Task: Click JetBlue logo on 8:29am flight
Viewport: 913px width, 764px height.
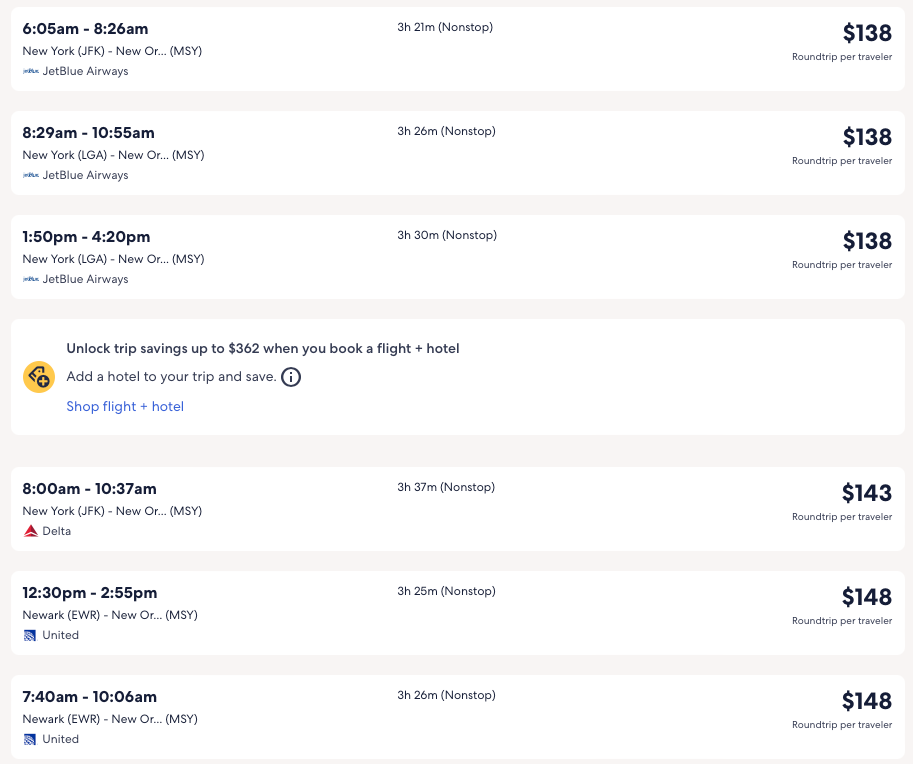Action: tap(31, 175)
